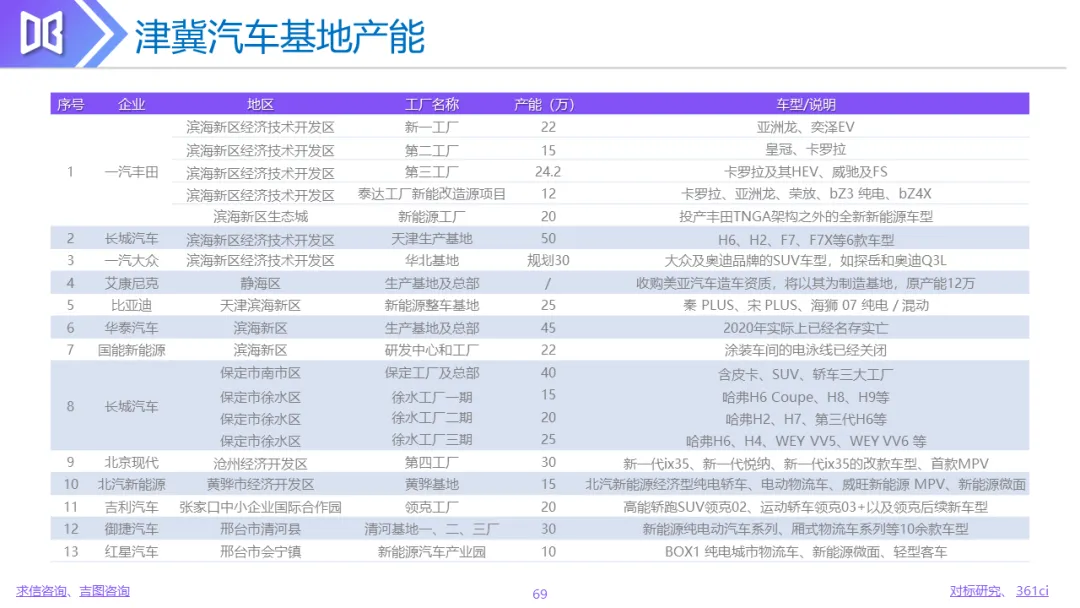Screen dimensions: 1080x608
Task: Open the 361ci link
Action: tap(1032, 591)
